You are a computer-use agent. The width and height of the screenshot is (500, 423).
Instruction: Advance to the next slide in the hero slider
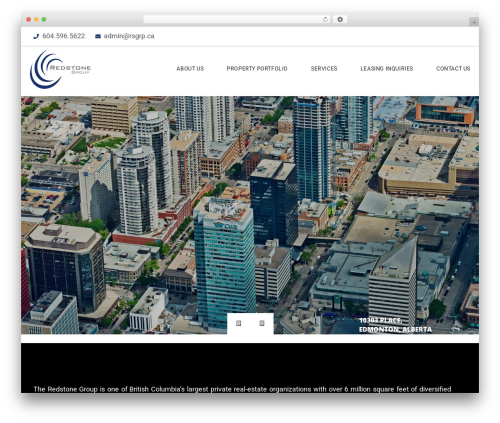click(262, 323)
